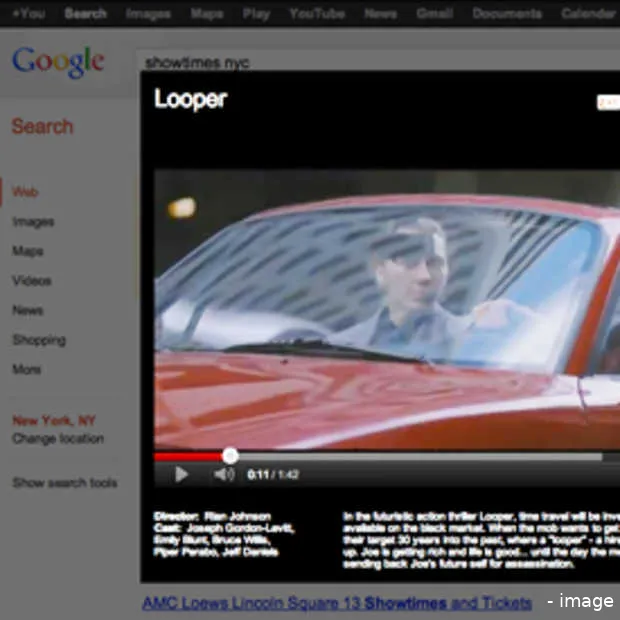Seek on the grey part of the video progress bar
The image size is (620, 620).
420,457
